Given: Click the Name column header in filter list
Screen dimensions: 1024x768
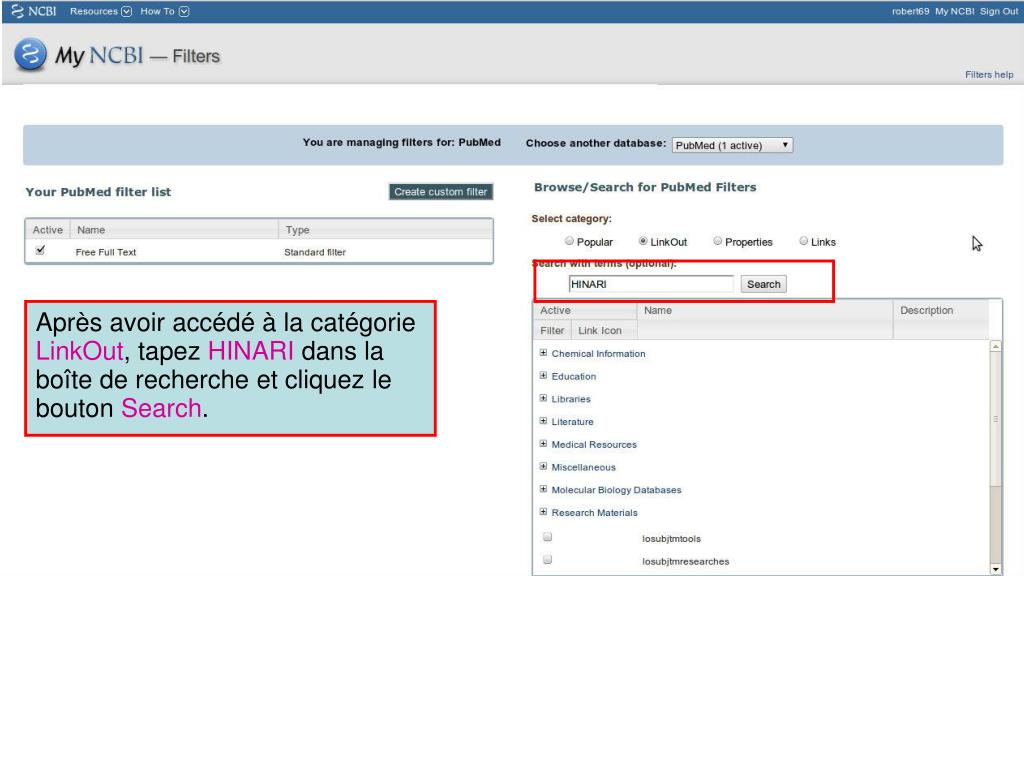Looking at the screenshot, I should 91,230.
